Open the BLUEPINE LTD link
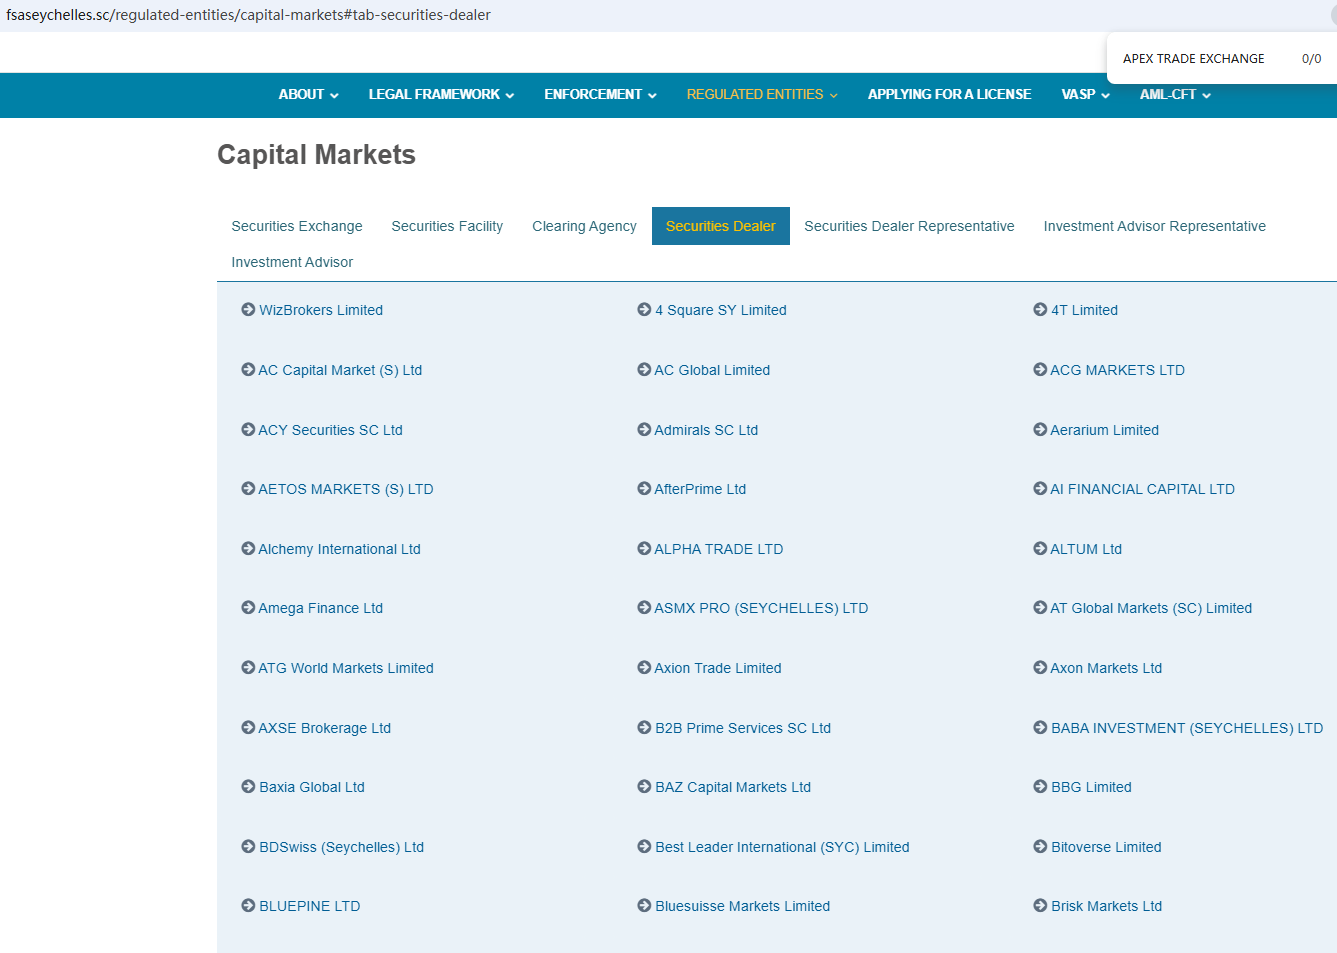 (310, 906)
